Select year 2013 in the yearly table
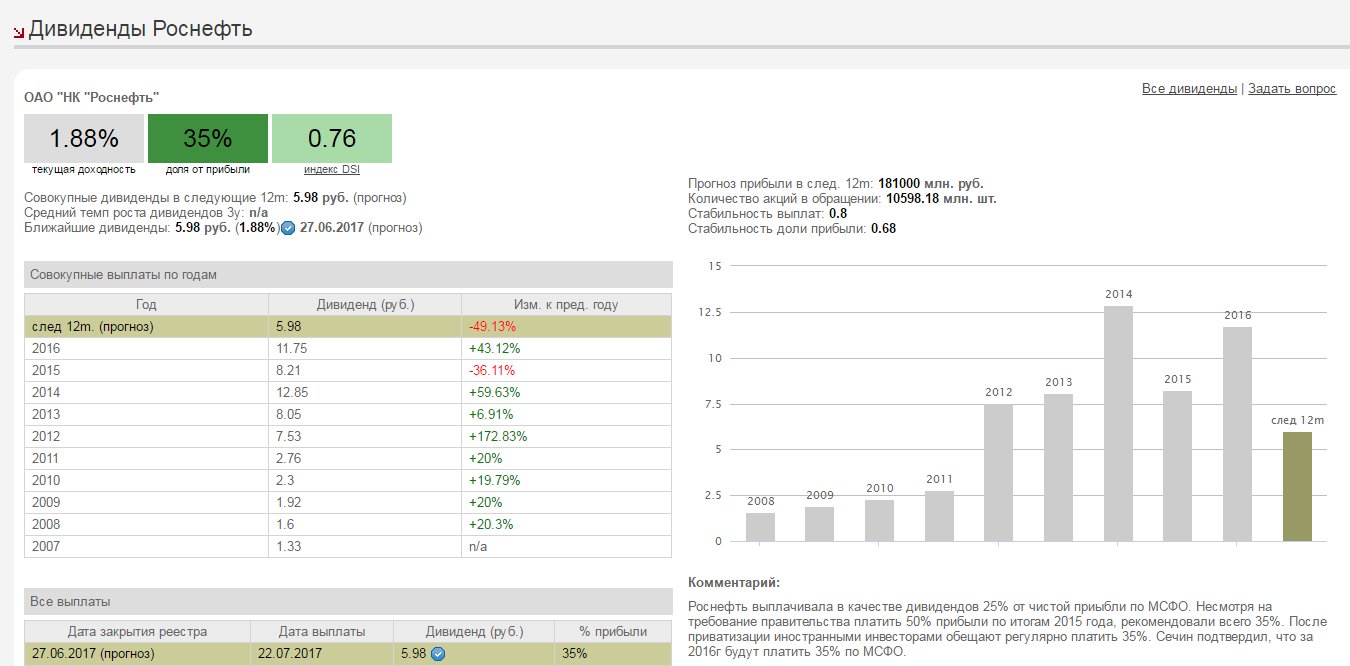Screen dimensions: 1350x666 click(46, 414)
